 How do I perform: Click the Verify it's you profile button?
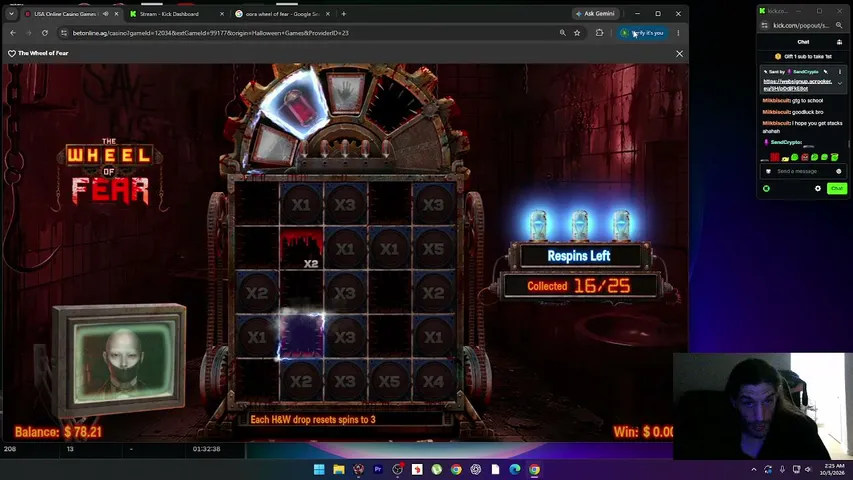coord(643,33)
